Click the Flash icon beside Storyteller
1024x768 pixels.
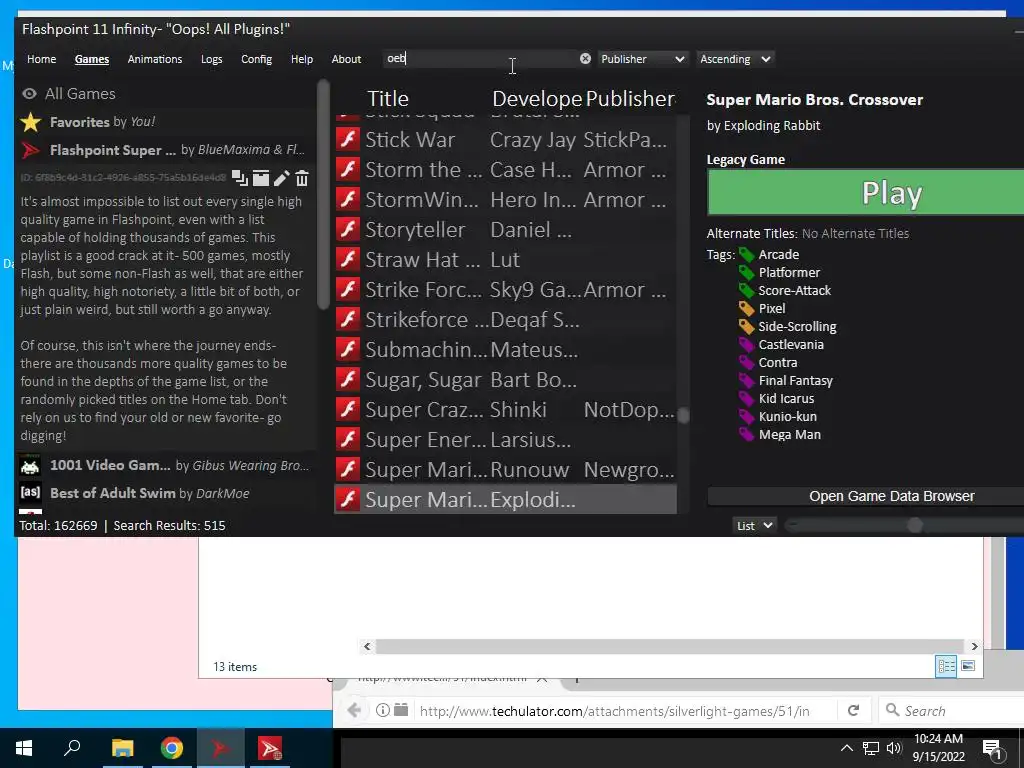[347, 229]
